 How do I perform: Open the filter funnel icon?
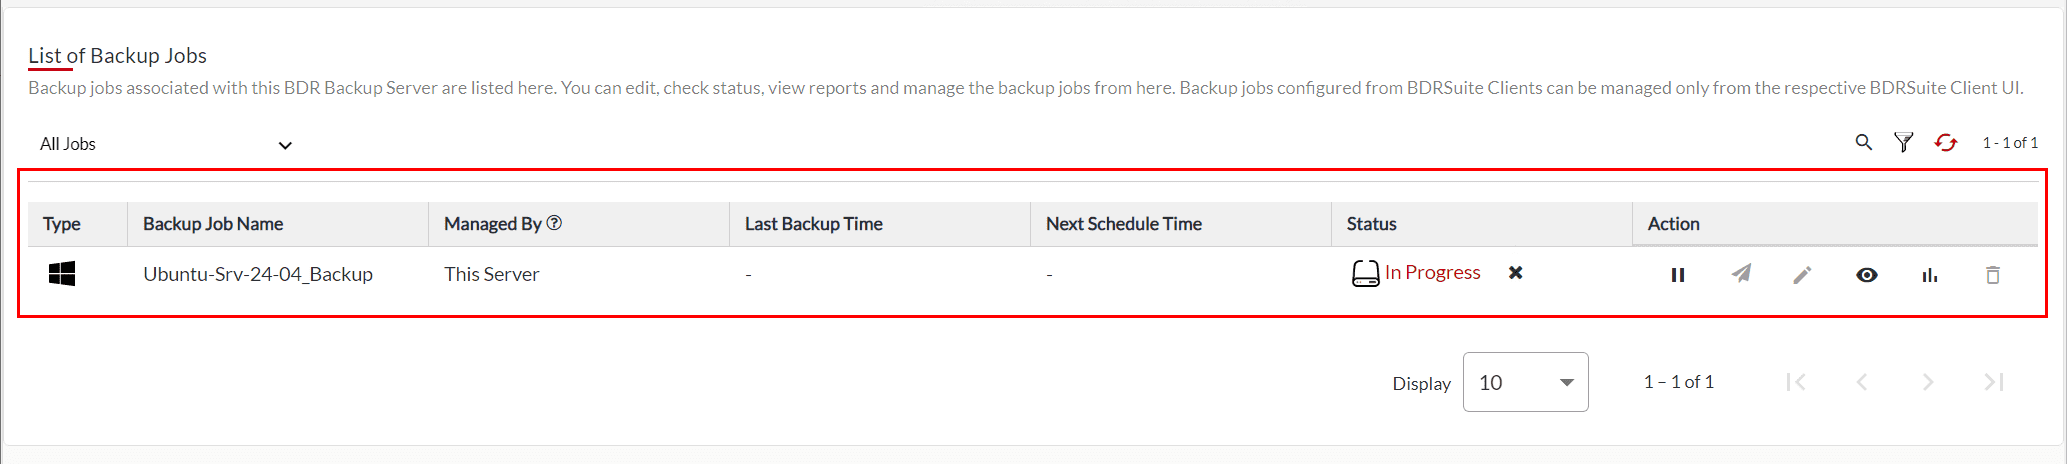[x=1904, y=143]
